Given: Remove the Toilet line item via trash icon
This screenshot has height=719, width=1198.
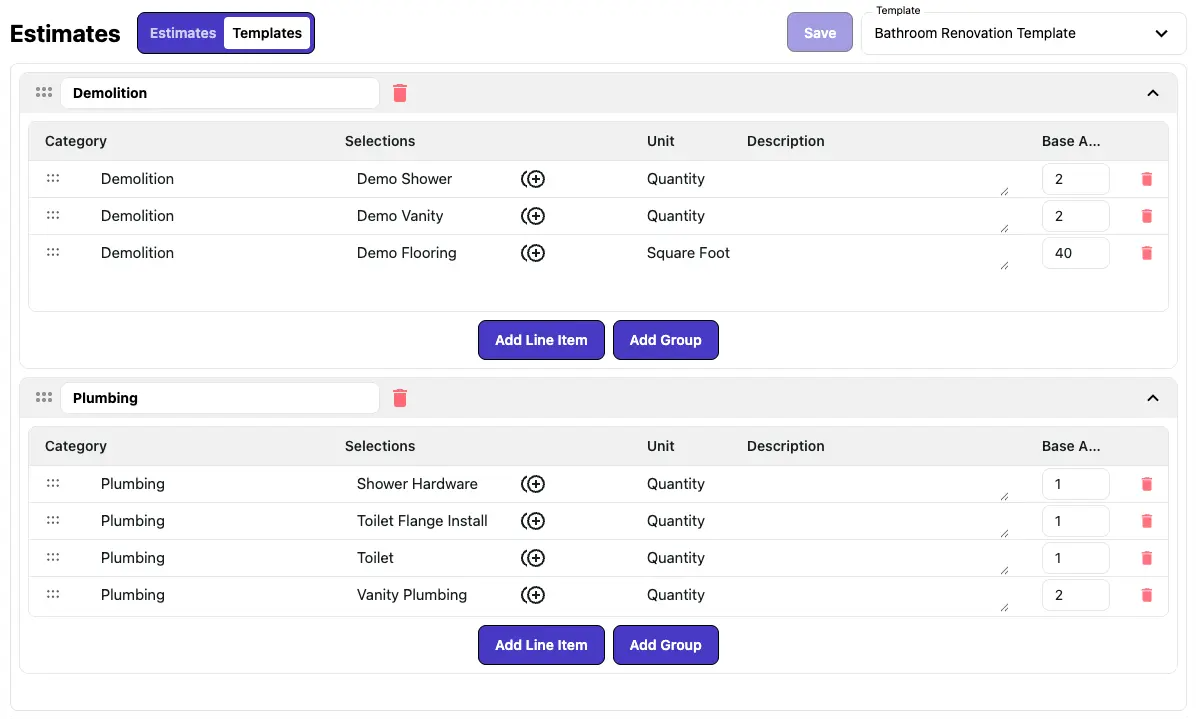Looking at the screenshot, I should pyautogui.click(x=1146, y=558).
